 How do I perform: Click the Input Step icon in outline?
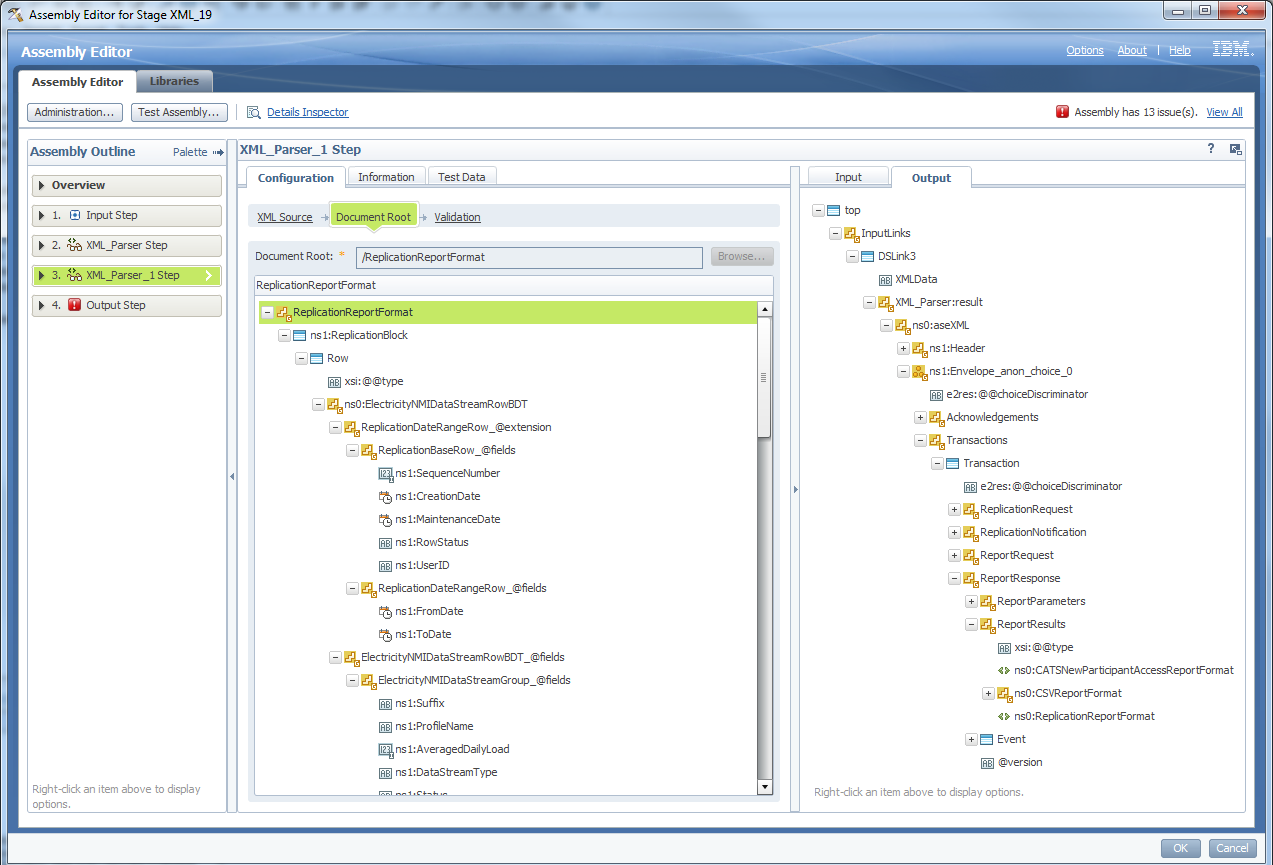[74, 215]
